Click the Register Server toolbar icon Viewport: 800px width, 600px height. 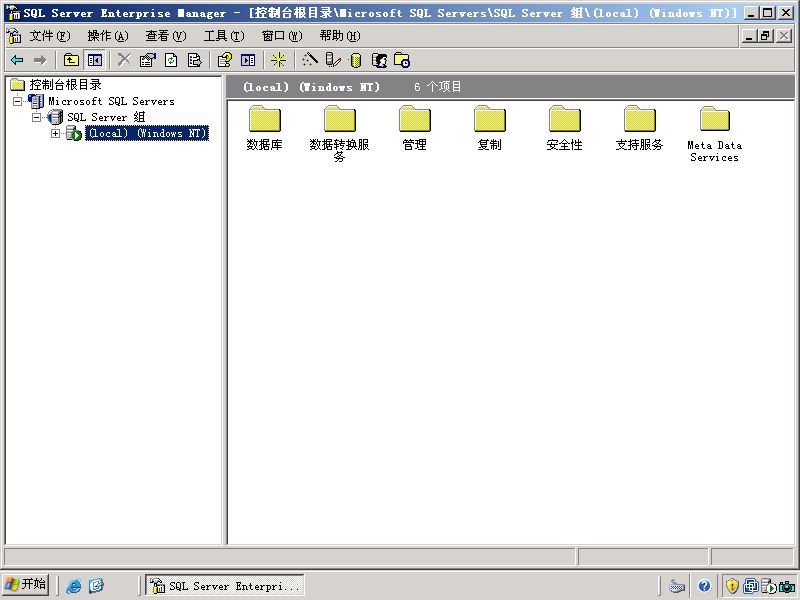tap(333, 60)
